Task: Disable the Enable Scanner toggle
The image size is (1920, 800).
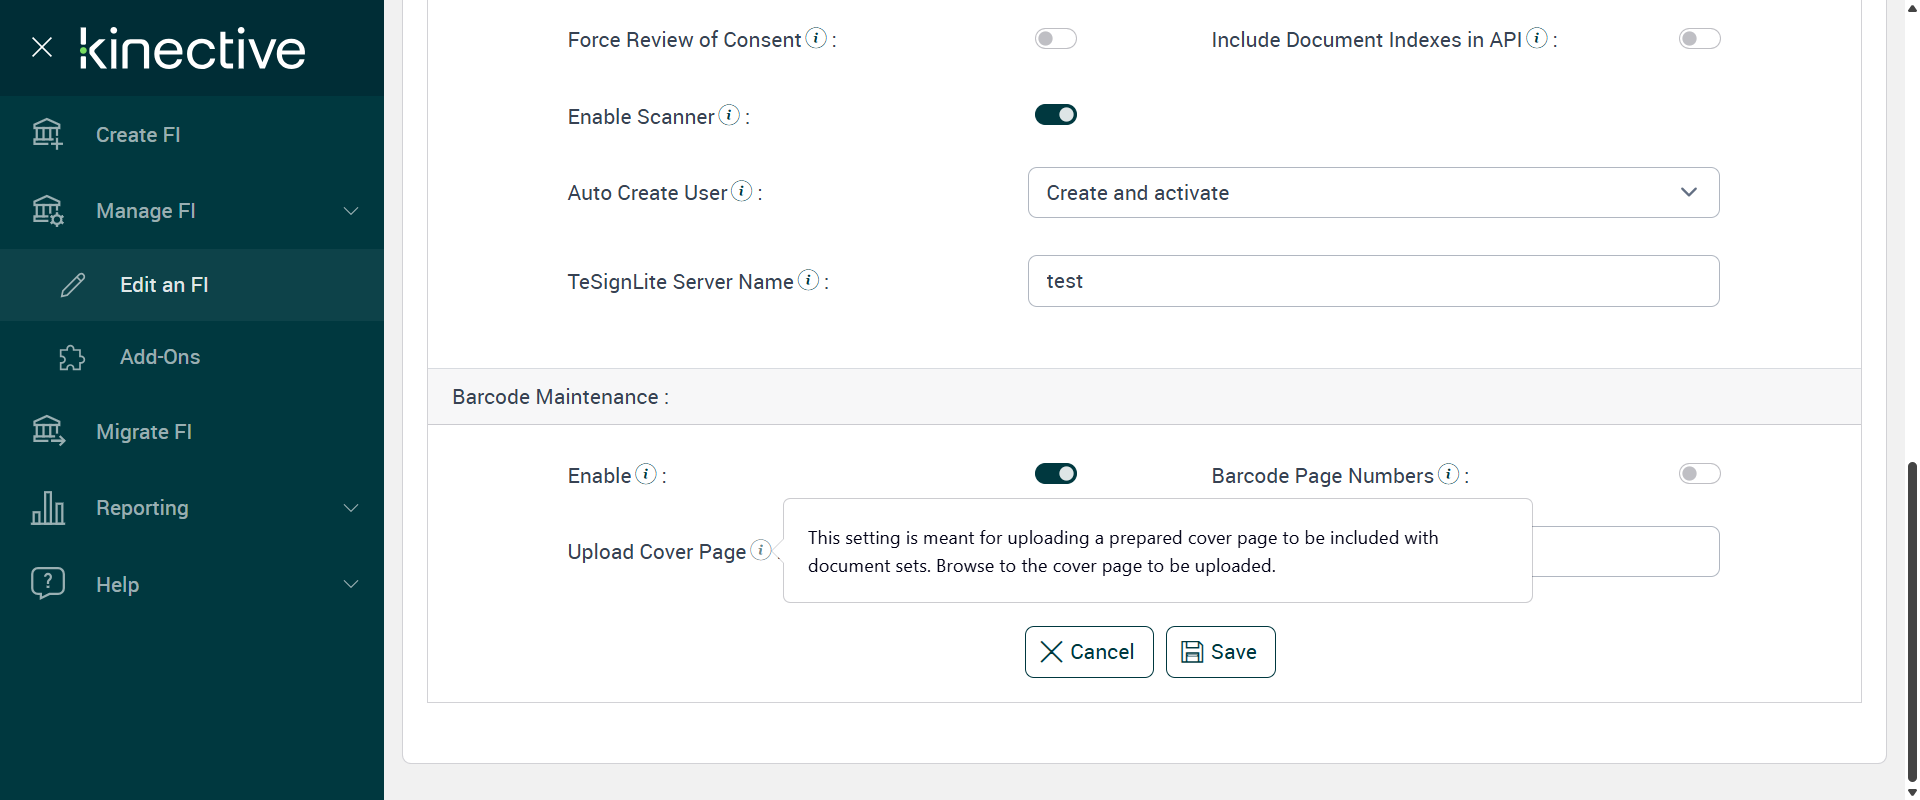Action: [x=1055, y=115]
